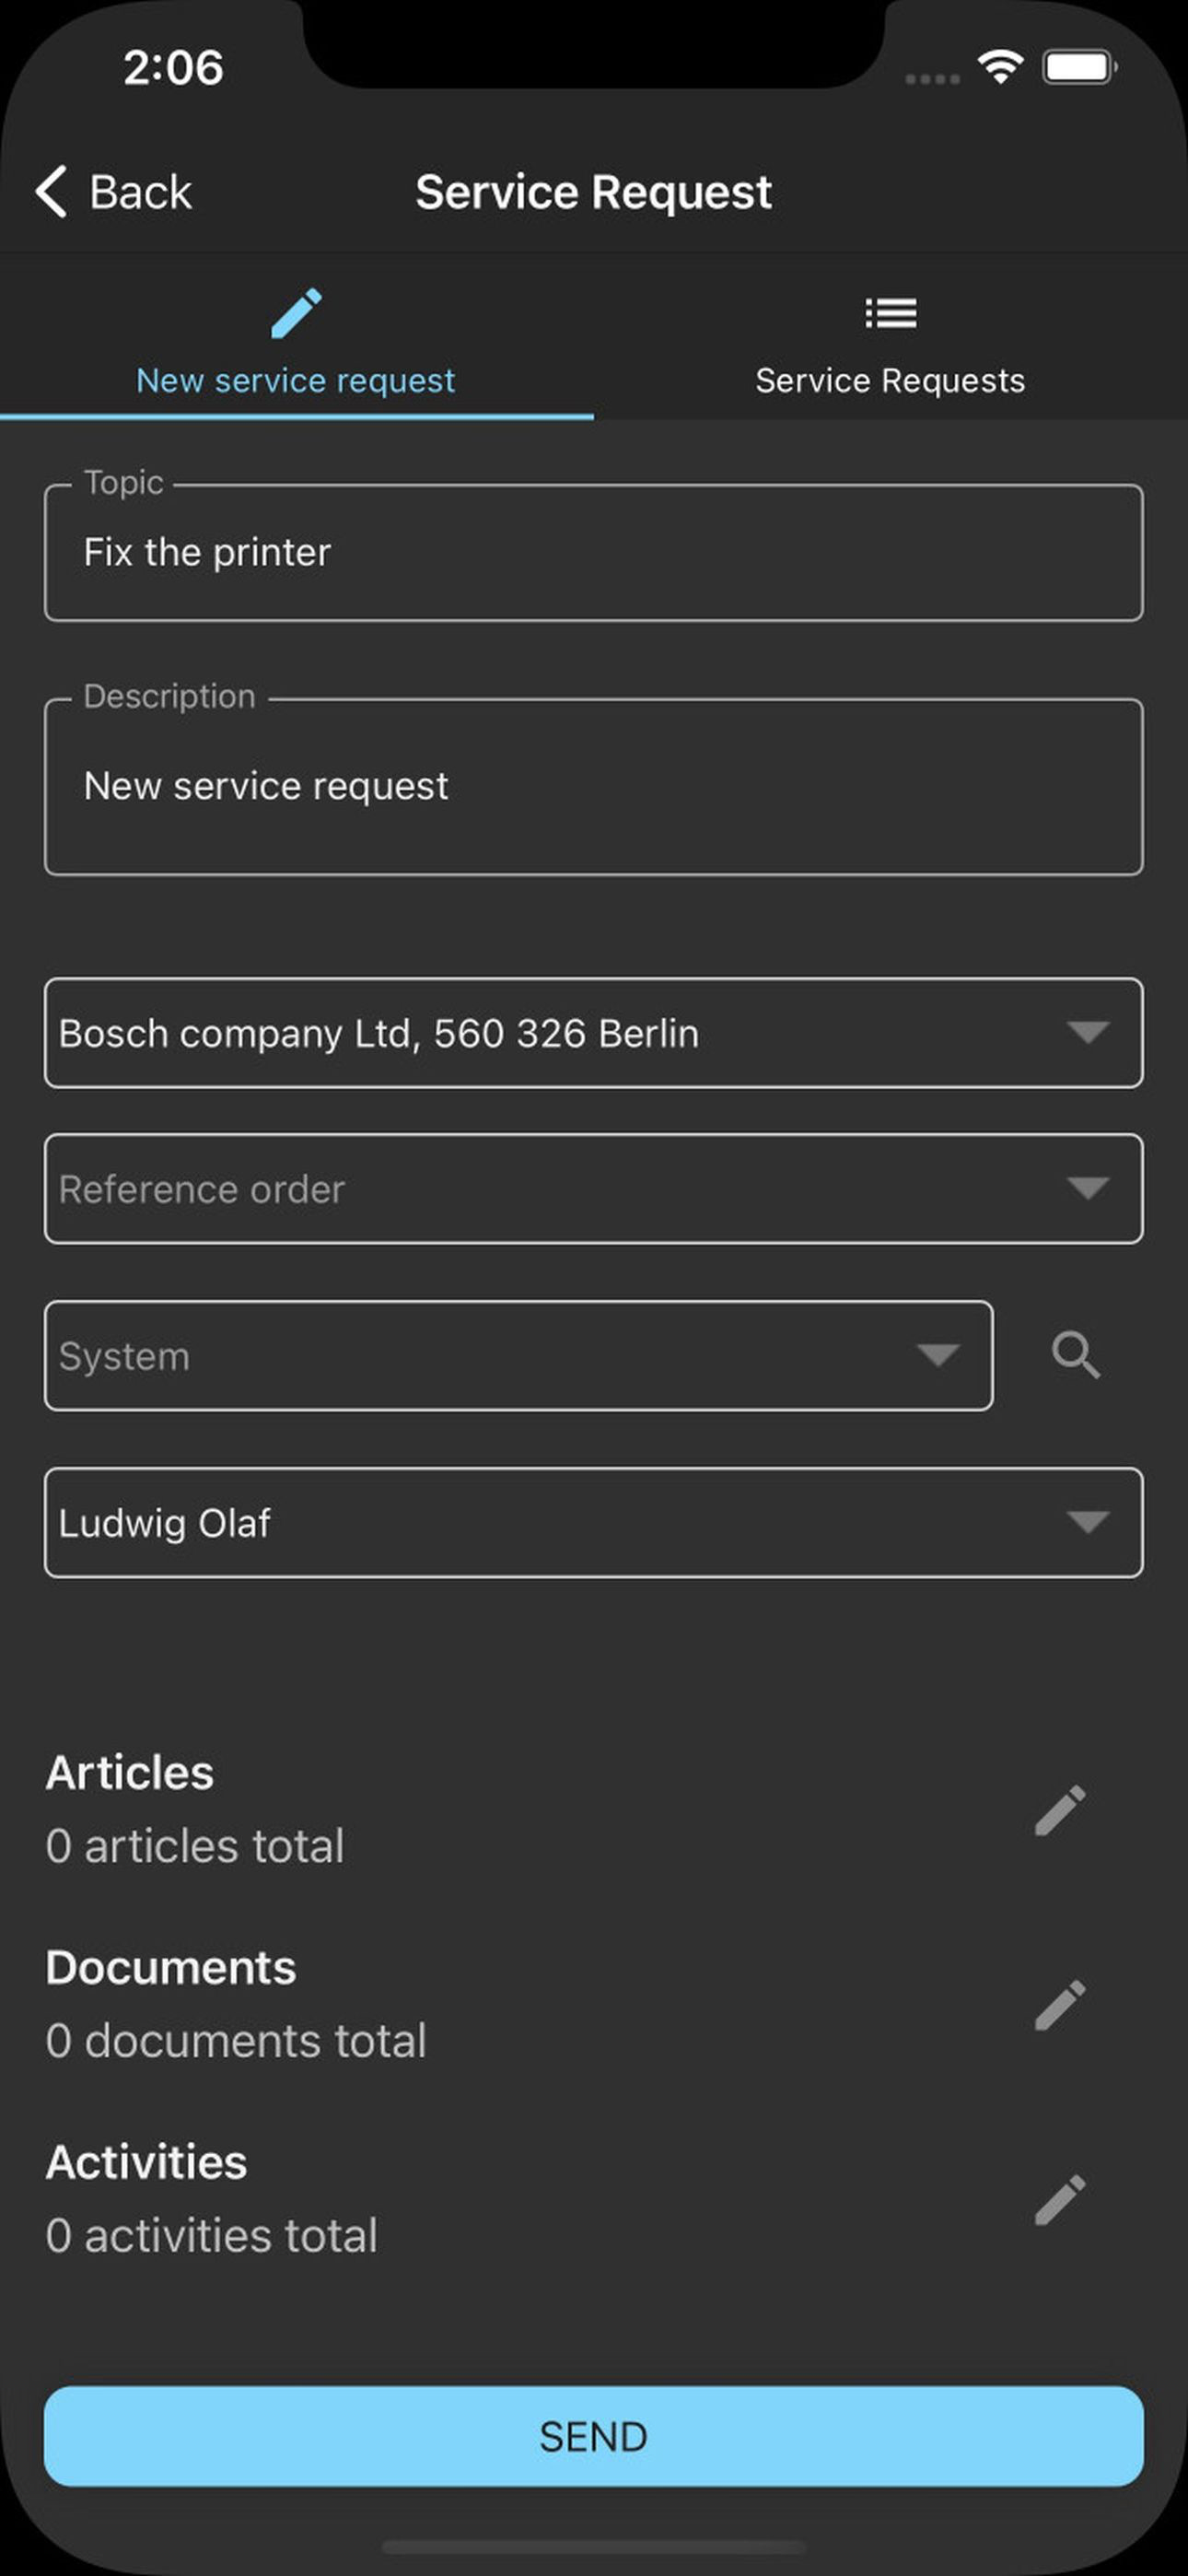
Task: Search systems with the magnifier icon
Action: tap(1076, 1356)
